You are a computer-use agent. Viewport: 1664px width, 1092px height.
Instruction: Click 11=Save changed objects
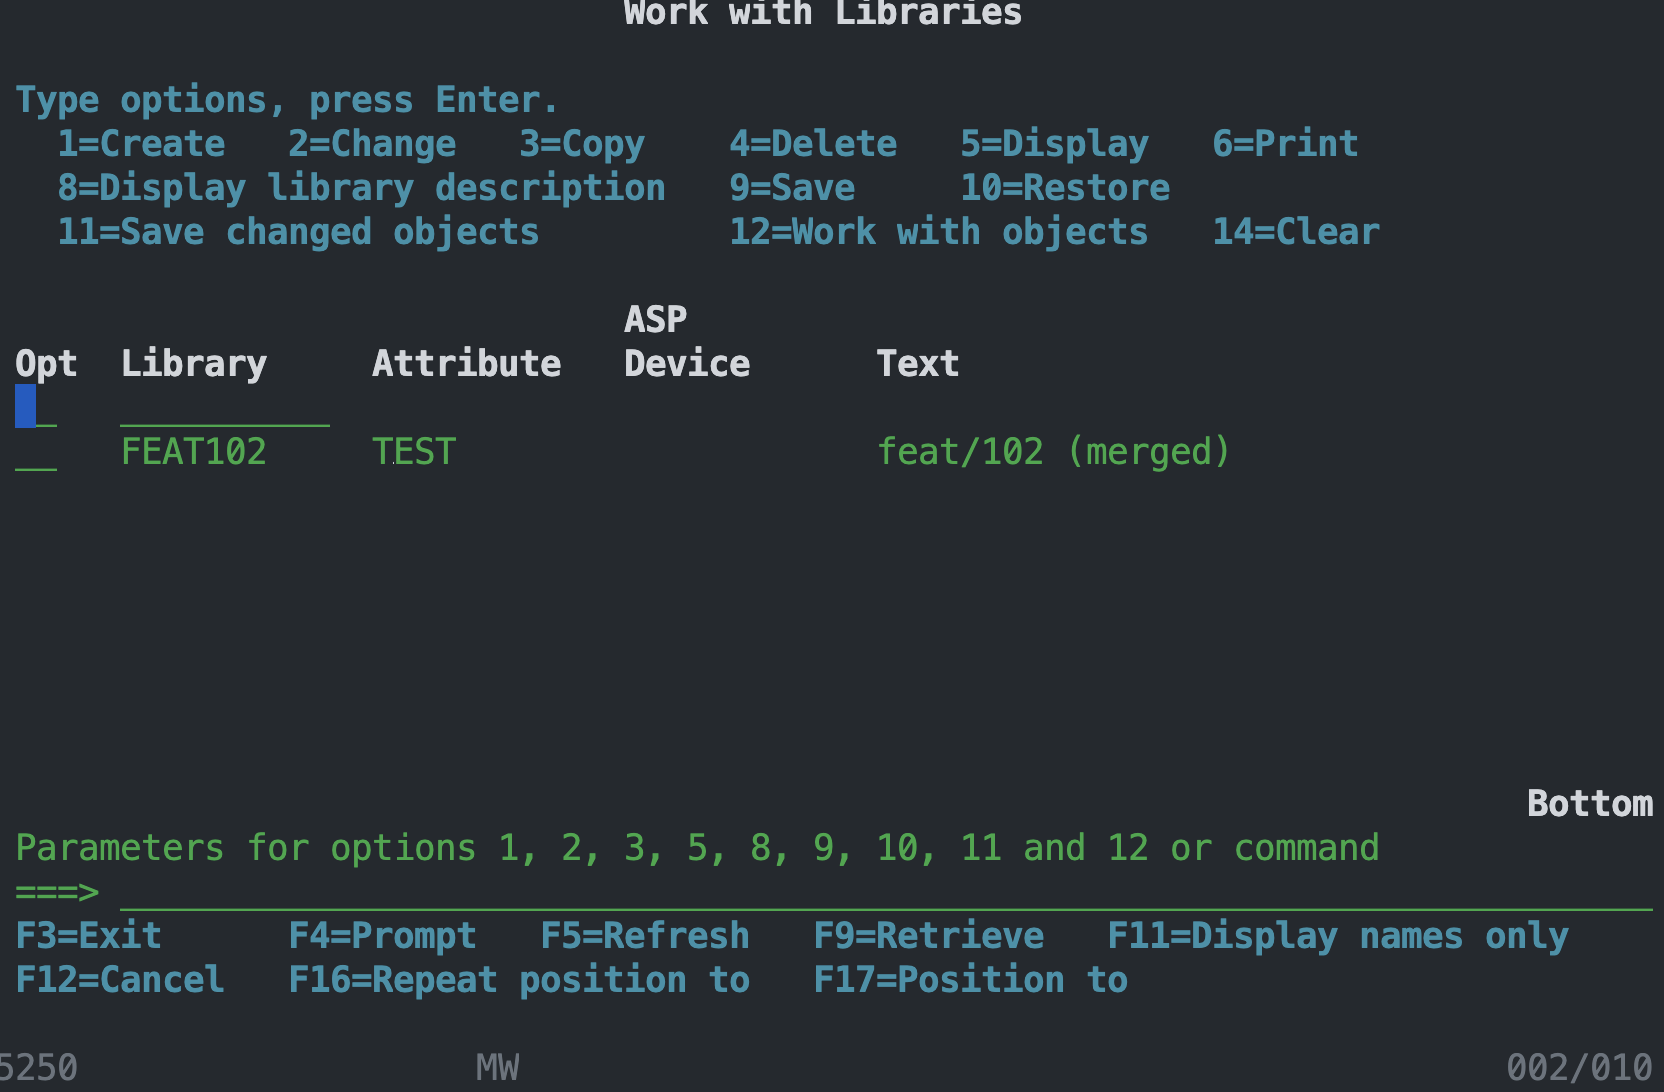(x=298, y=231)
